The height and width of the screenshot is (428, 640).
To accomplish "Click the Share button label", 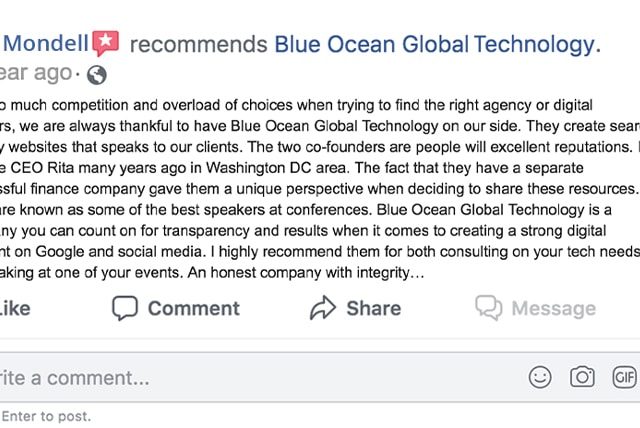I will (373, 308).
